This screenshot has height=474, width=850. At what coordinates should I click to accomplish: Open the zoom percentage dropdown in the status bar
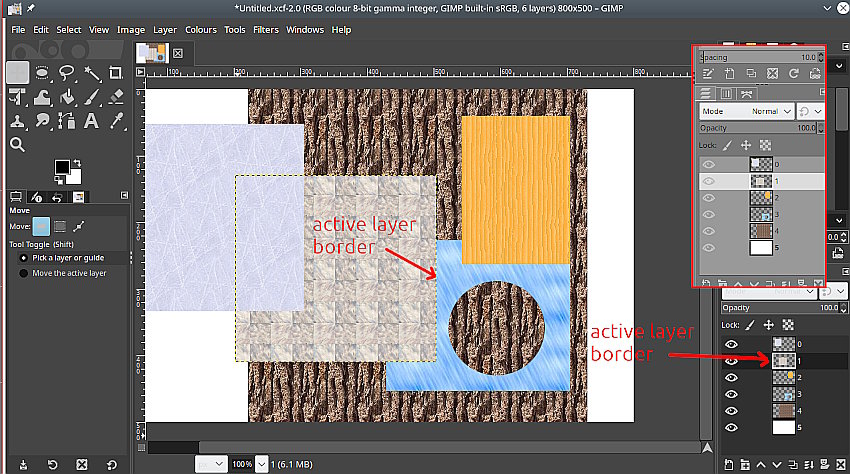260,465
